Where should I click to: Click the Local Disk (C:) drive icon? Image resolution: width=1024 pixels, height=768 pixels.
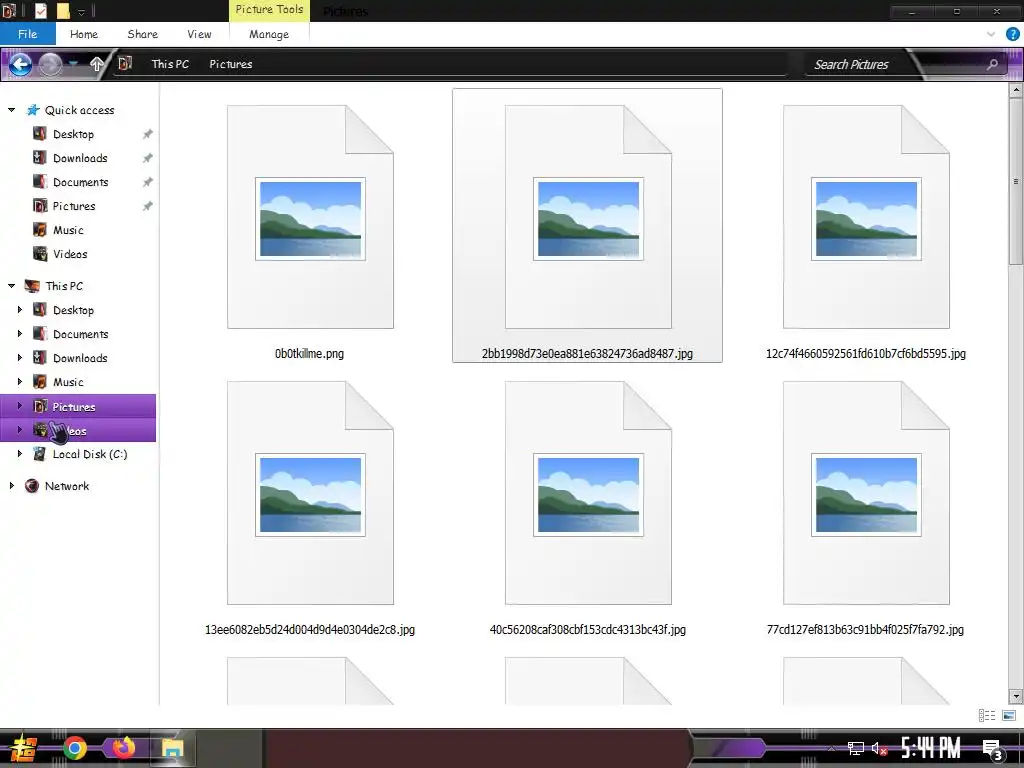pyautogui.click(x=40, y=454)
